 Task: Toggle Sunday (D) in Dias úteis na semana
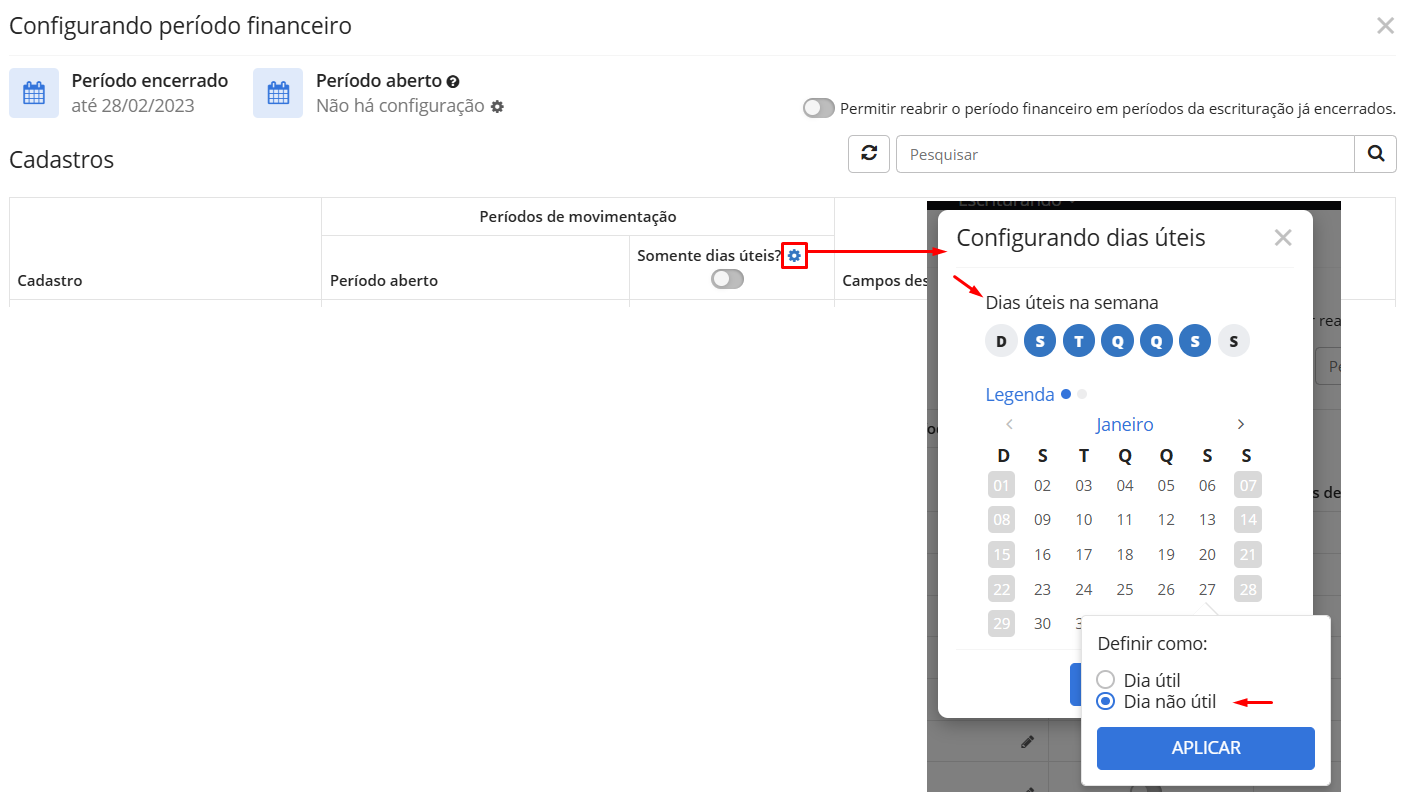point(1001,341)
